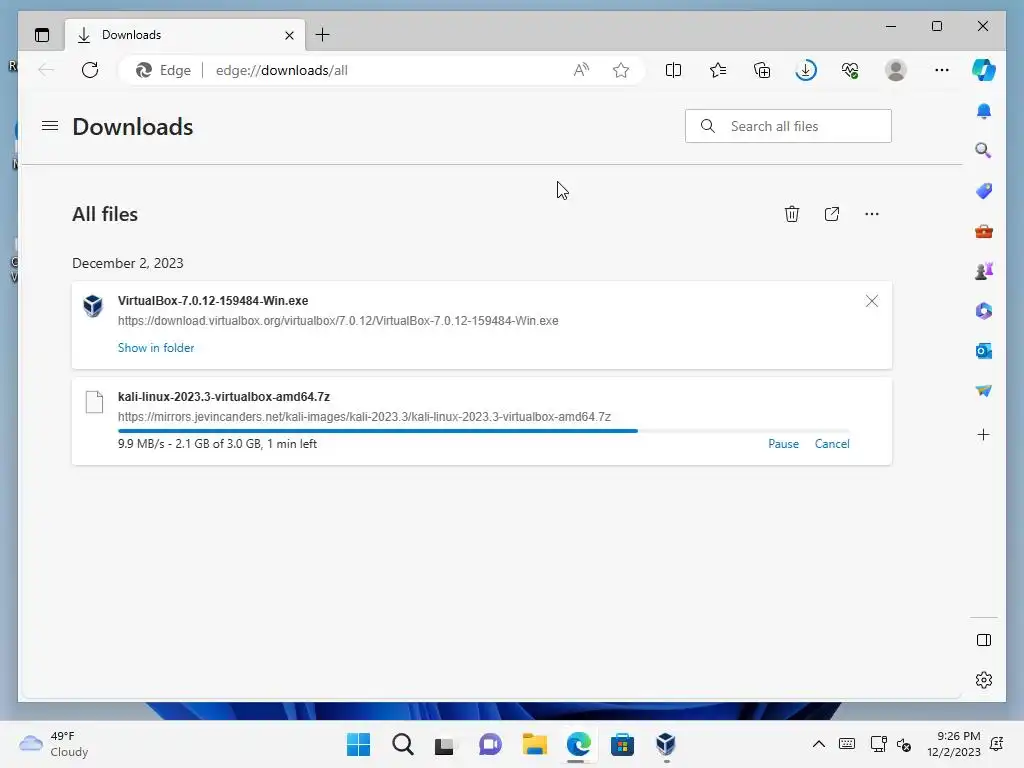
Task: Open the Shopping tag sidebar icon
Action: pos(984,191)
